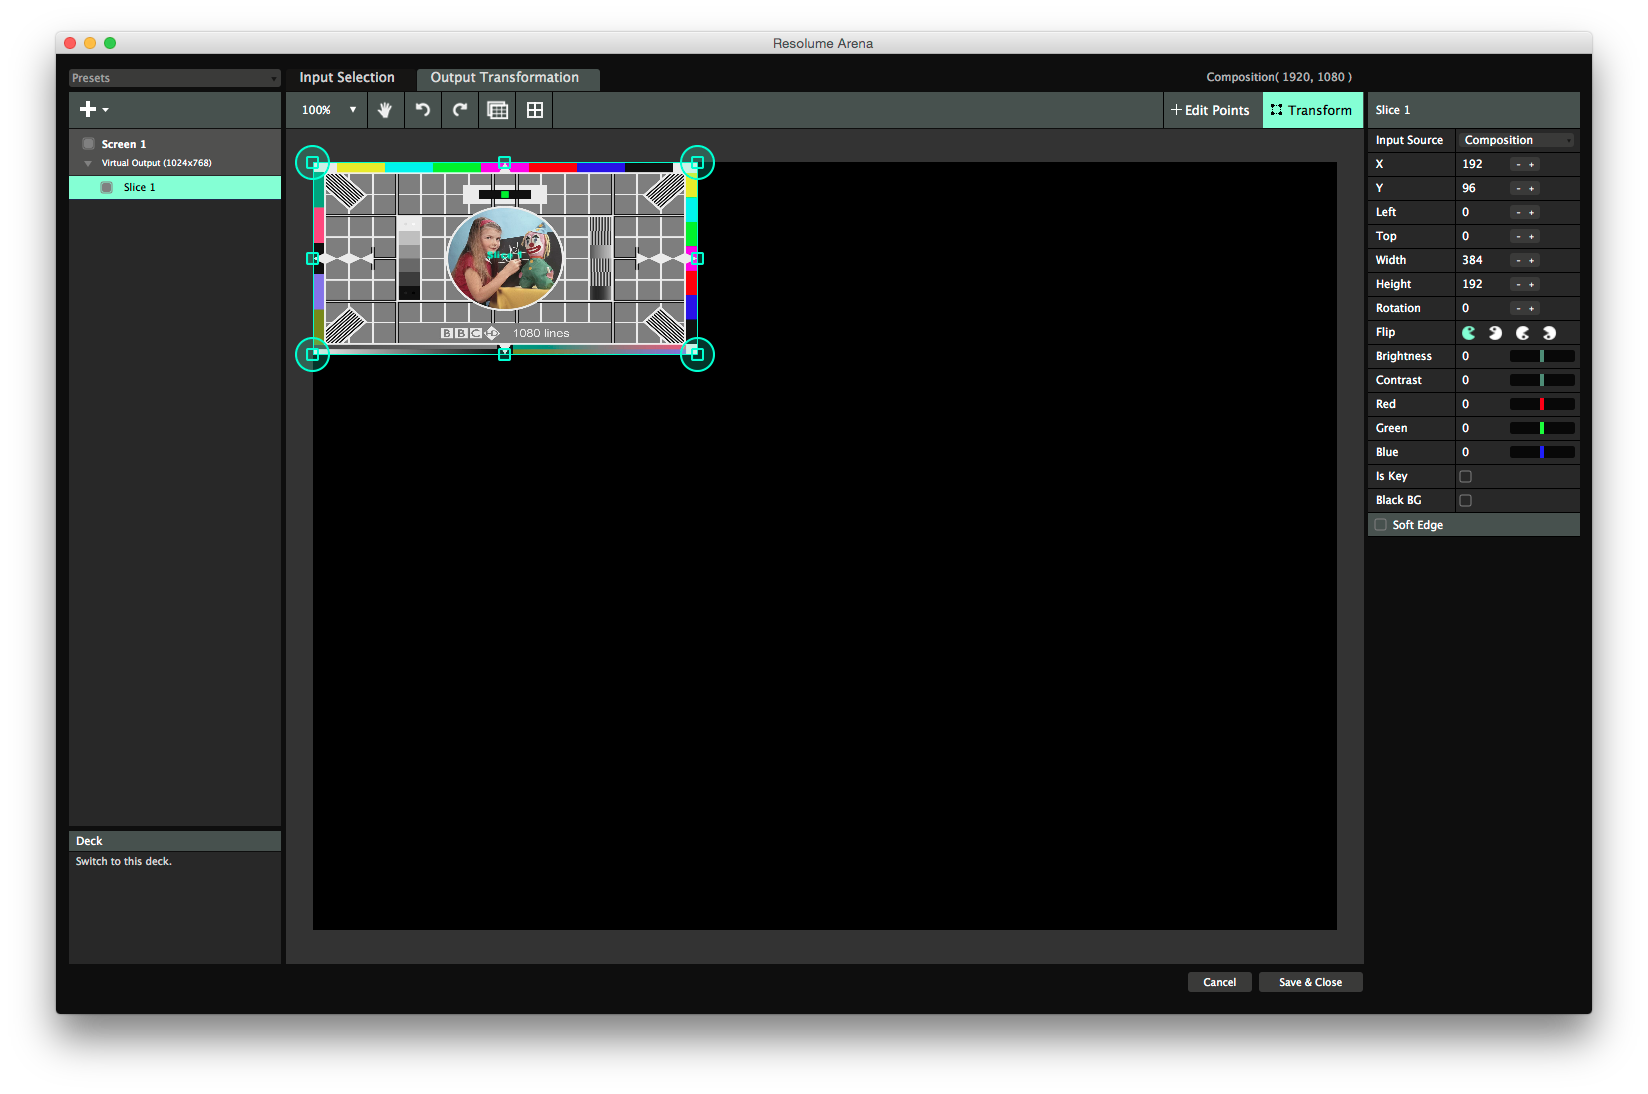Toggle the Soft Edge checkbox
This screenshot has width=1648, height=1094.
click(1381, 525)
